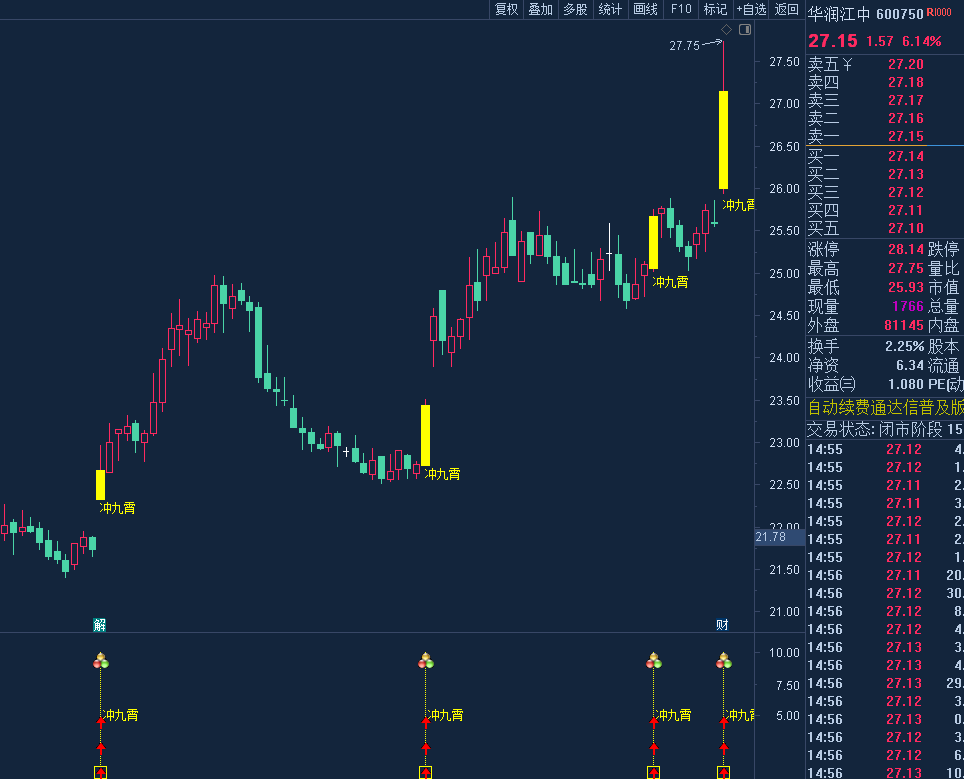Toggle 多股 multi-stock view
964x779 pixels.
click(575, 9)
